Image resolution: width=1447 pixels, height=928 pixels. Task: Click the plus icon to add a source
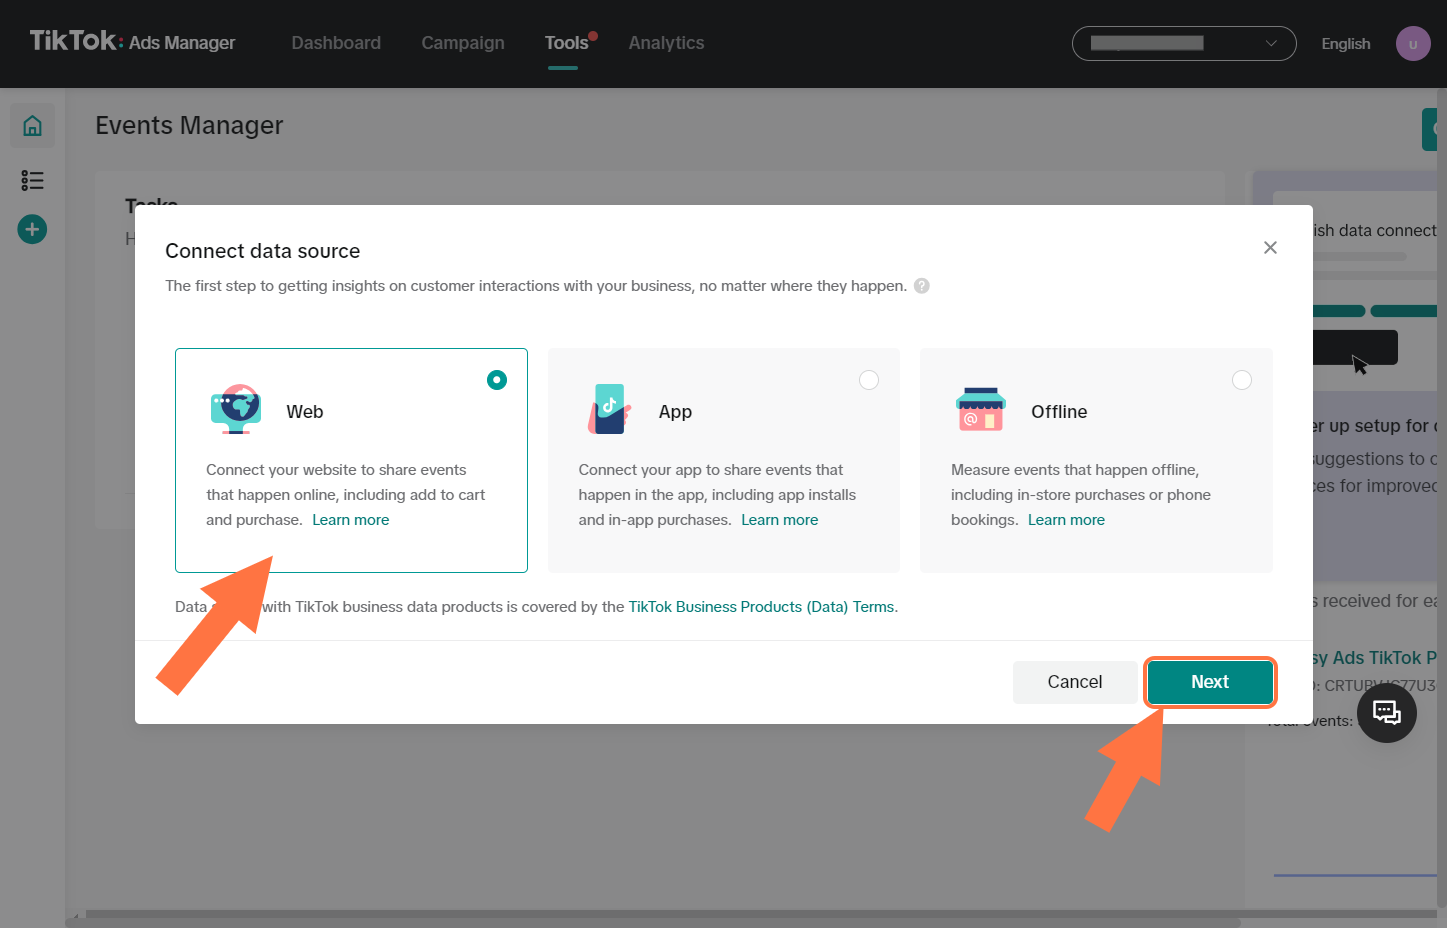coord(32,229)
